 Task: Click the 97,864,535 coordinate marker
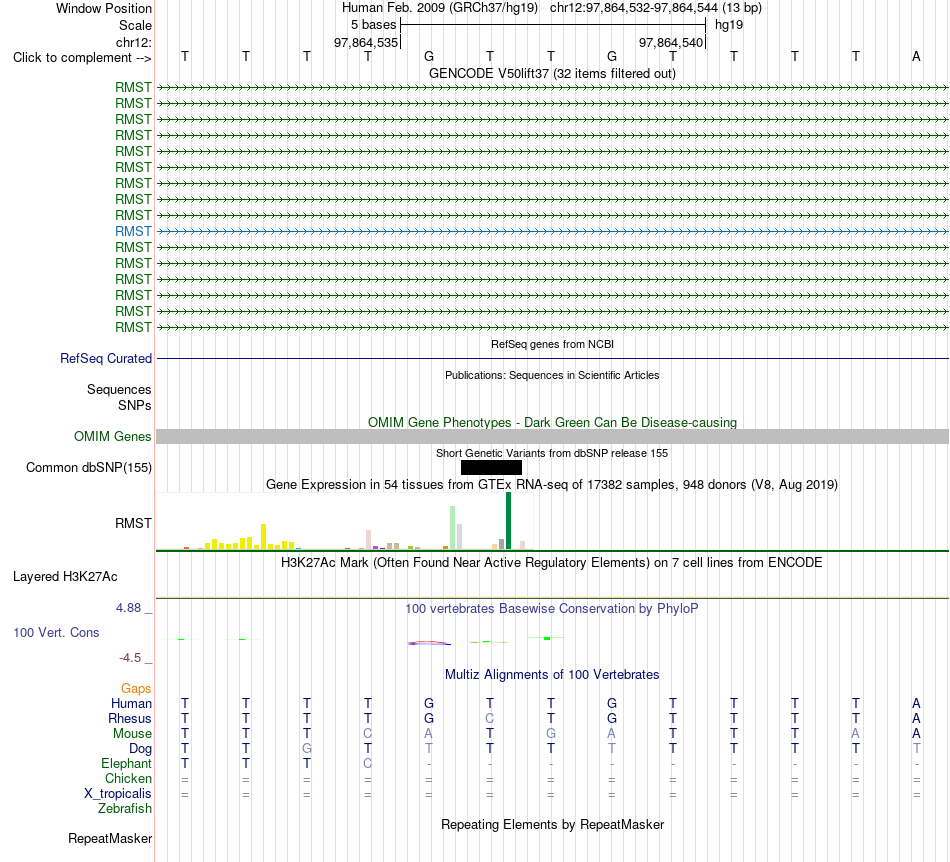tap(366, 42)
